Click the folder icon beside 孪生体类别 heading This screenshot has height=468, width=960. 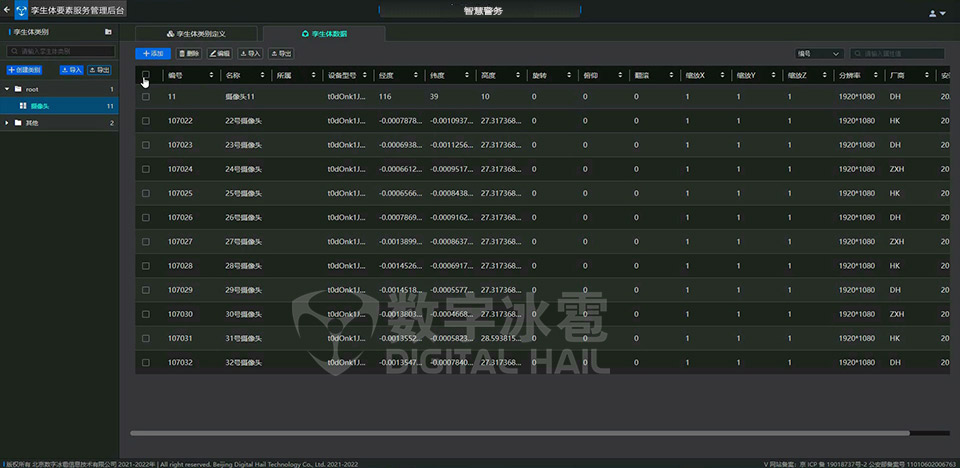[x=108, y=32]
